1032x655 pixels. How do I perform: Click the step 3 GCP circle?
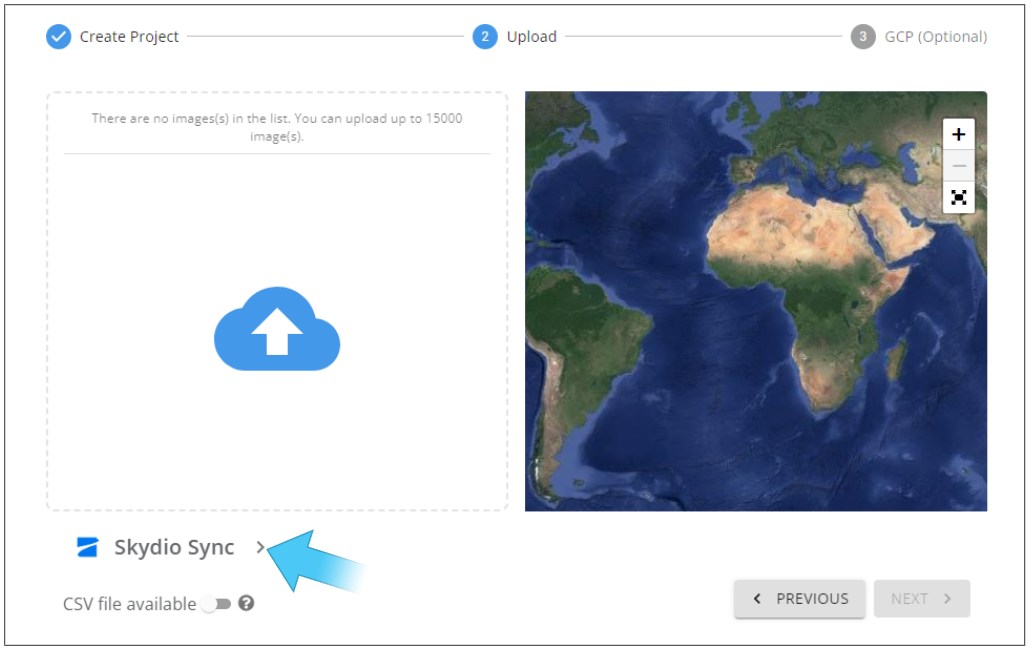click(863, 37)
